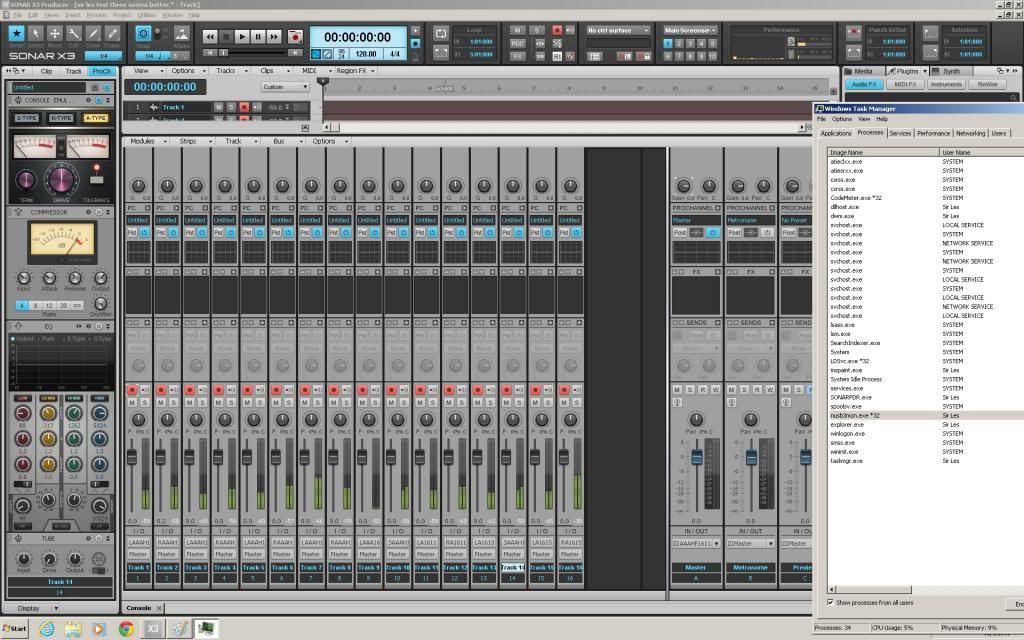Click the MIDI FX browser button
Screen dimensions: 1024x640
point(907,86)
